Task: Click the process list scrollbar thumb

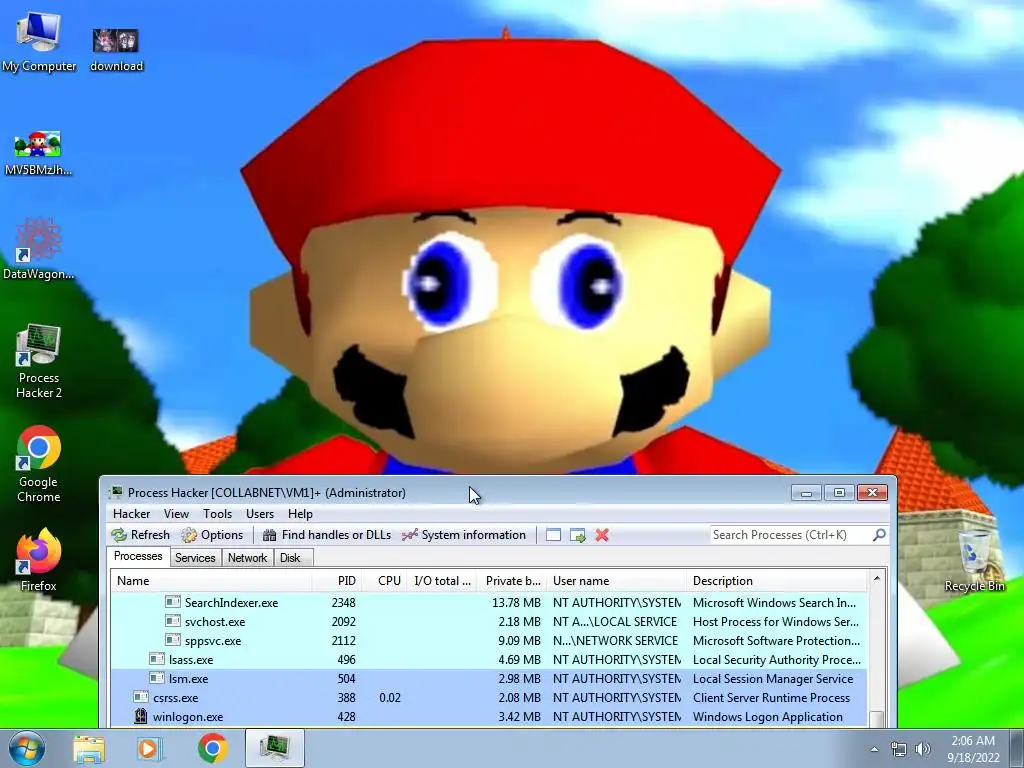Action: click(x=876, y=718)
